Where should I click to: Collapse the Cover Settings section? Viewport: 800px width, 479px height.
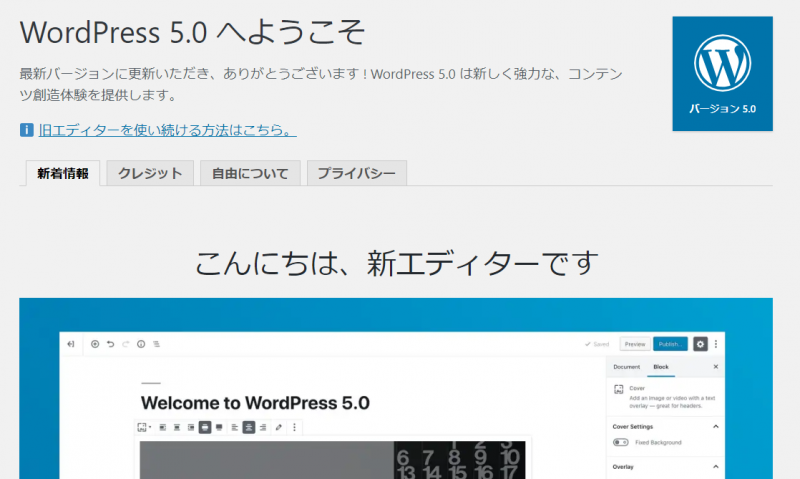715,426
